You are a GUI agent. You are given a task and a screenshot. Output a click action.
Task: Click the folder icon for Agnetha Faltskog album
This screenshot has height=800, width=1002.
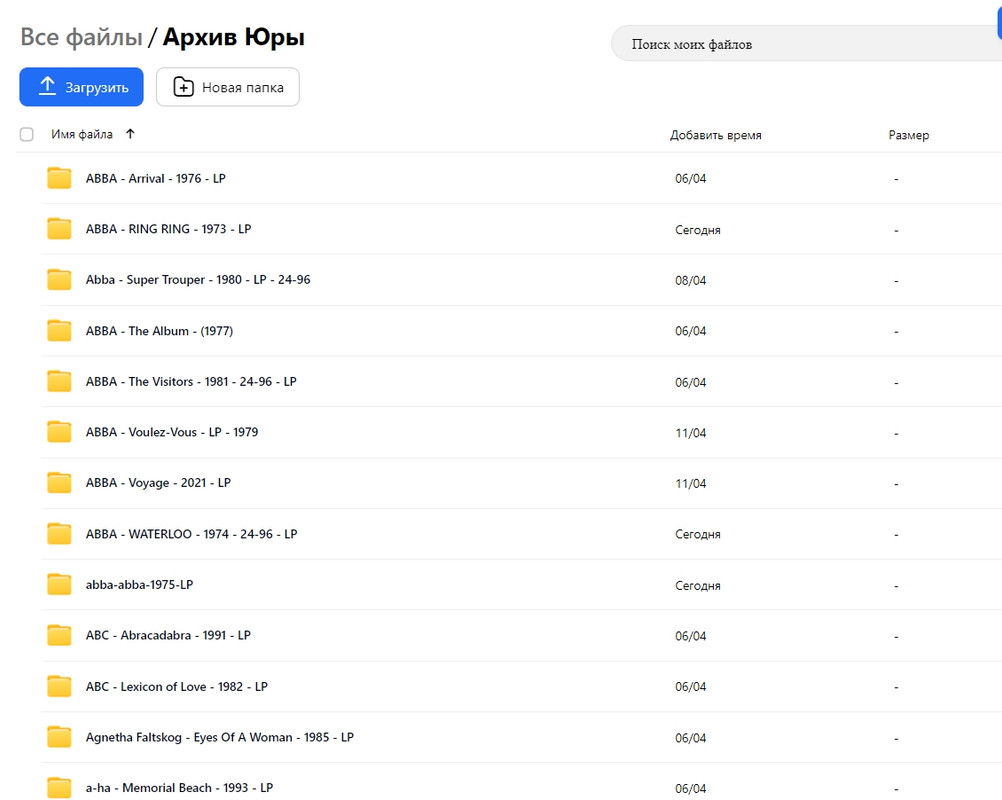59,737
